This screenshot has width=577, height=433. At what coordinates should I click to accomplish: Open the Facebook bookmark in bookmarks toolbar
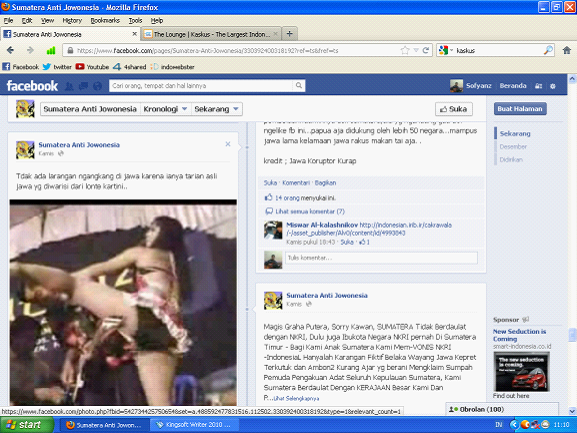click(21, 67)
